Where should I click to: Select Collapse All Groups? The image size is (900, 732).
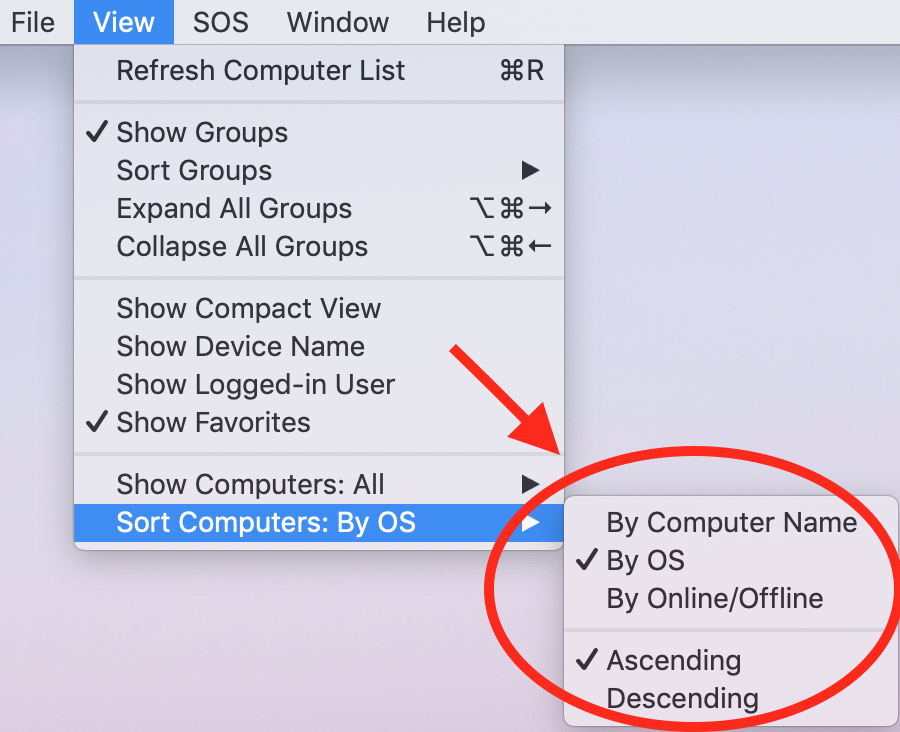[319, 246]
